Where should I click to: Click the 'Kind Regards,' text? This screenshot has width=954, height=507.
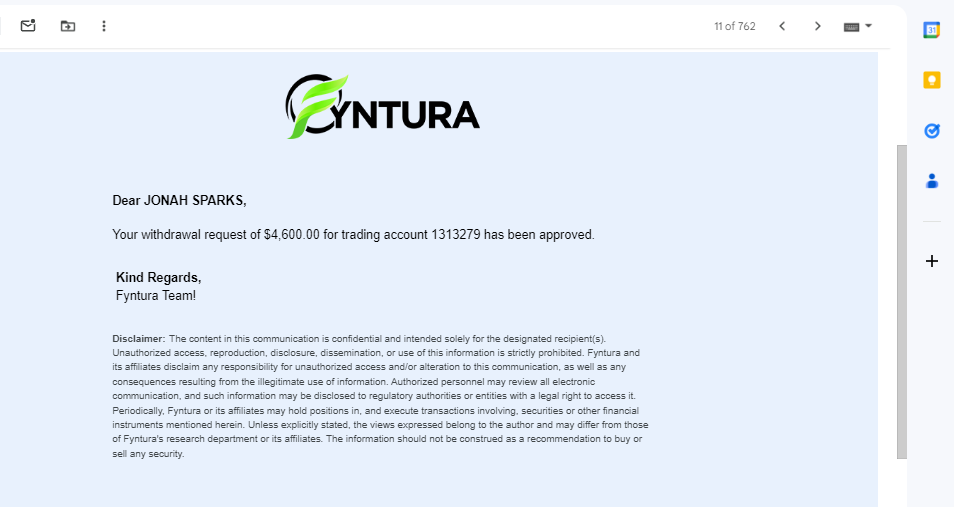click(x=159, y=278)
